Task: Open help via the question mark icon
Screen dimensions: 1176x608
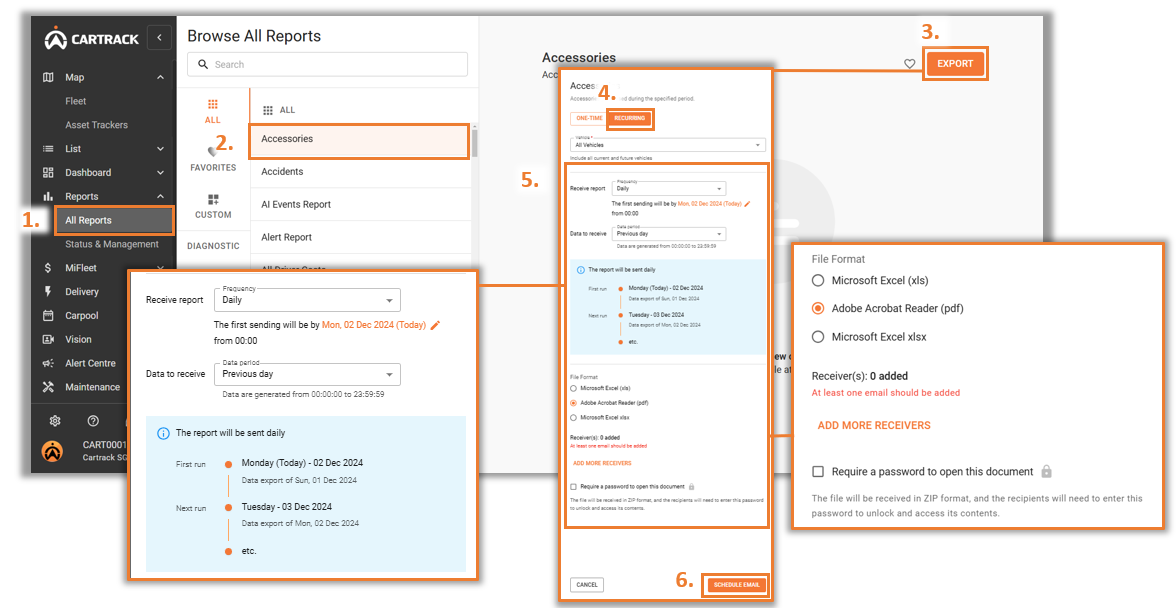Action: [93, 421]
